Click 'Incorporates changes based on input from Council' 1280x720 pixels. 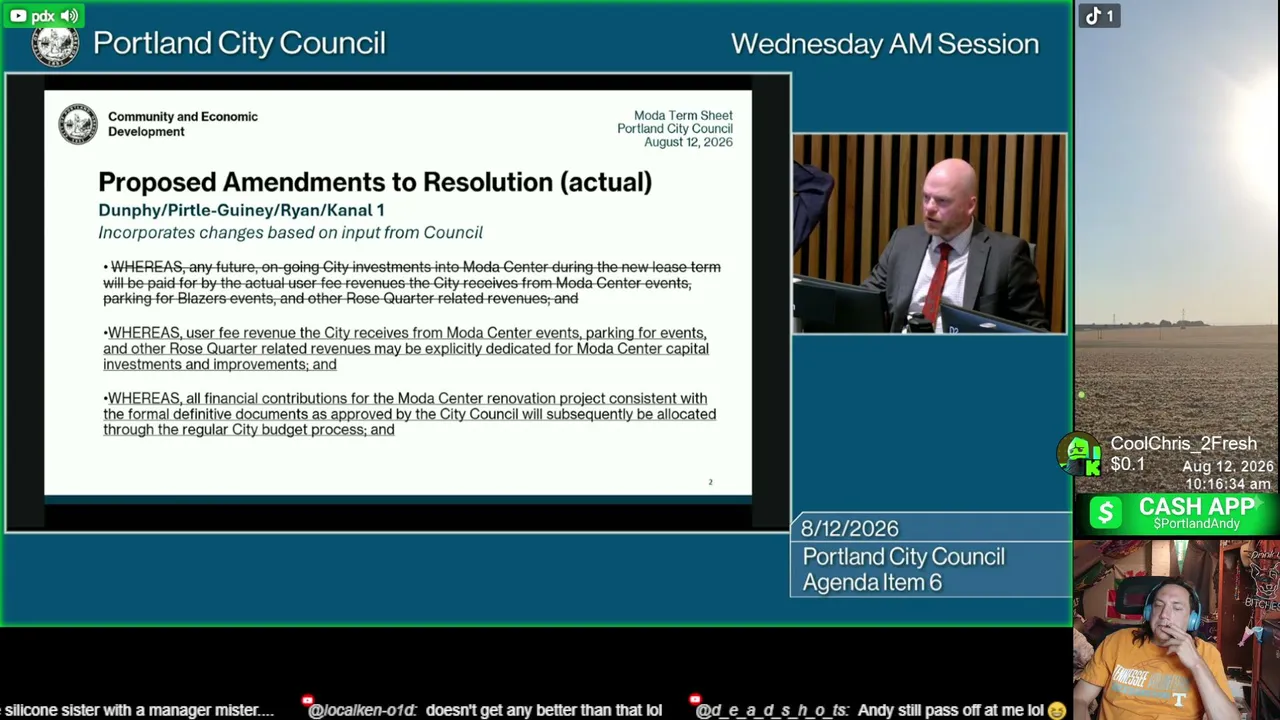tap(290, 232)
